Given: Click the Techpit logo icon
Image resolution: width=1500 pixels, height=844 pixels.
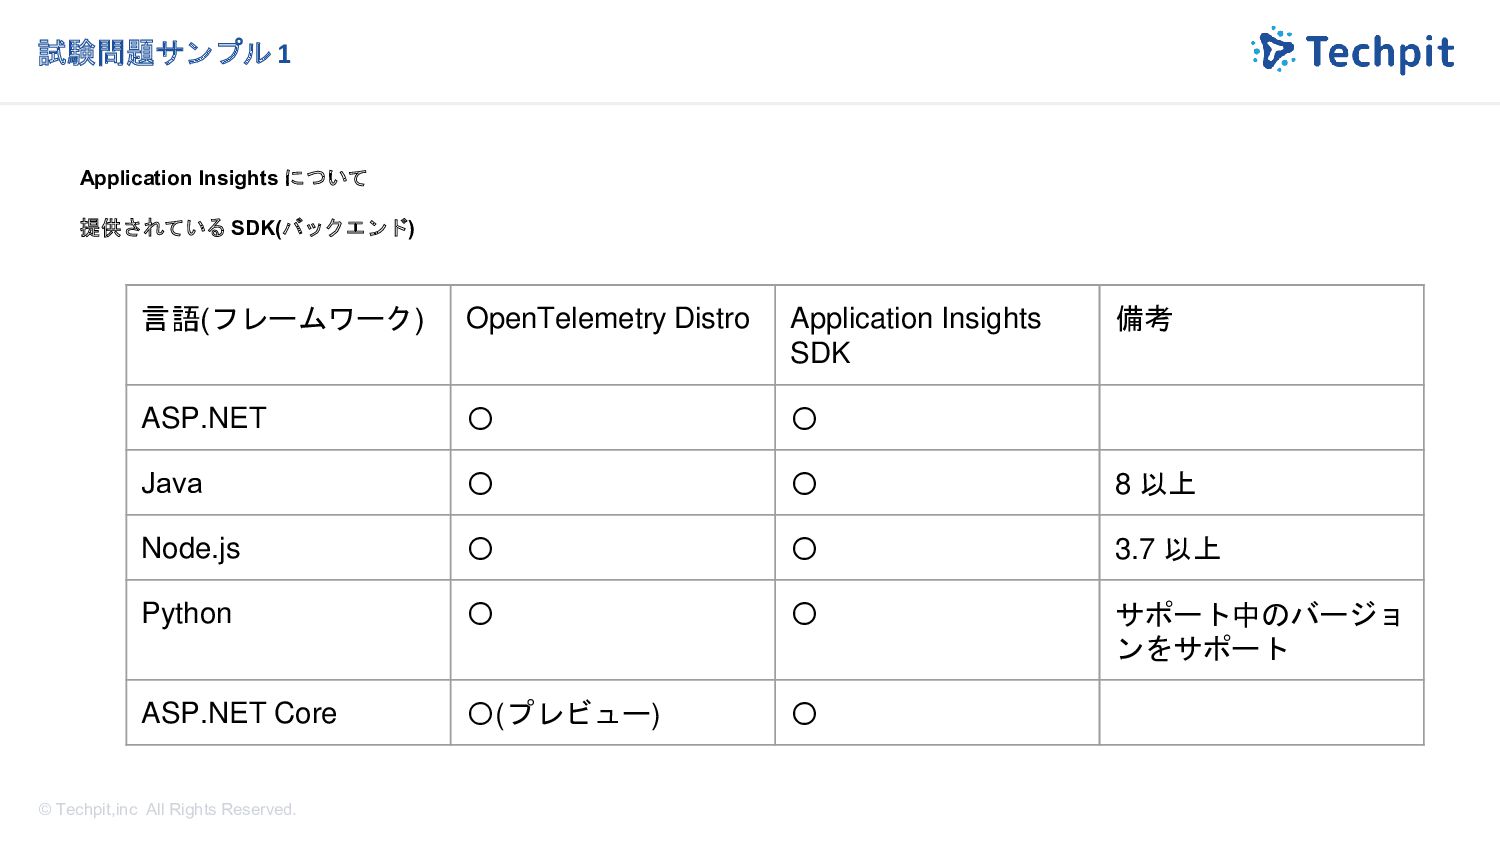Looking at the screenshot, I should [x=1273, y=50].
